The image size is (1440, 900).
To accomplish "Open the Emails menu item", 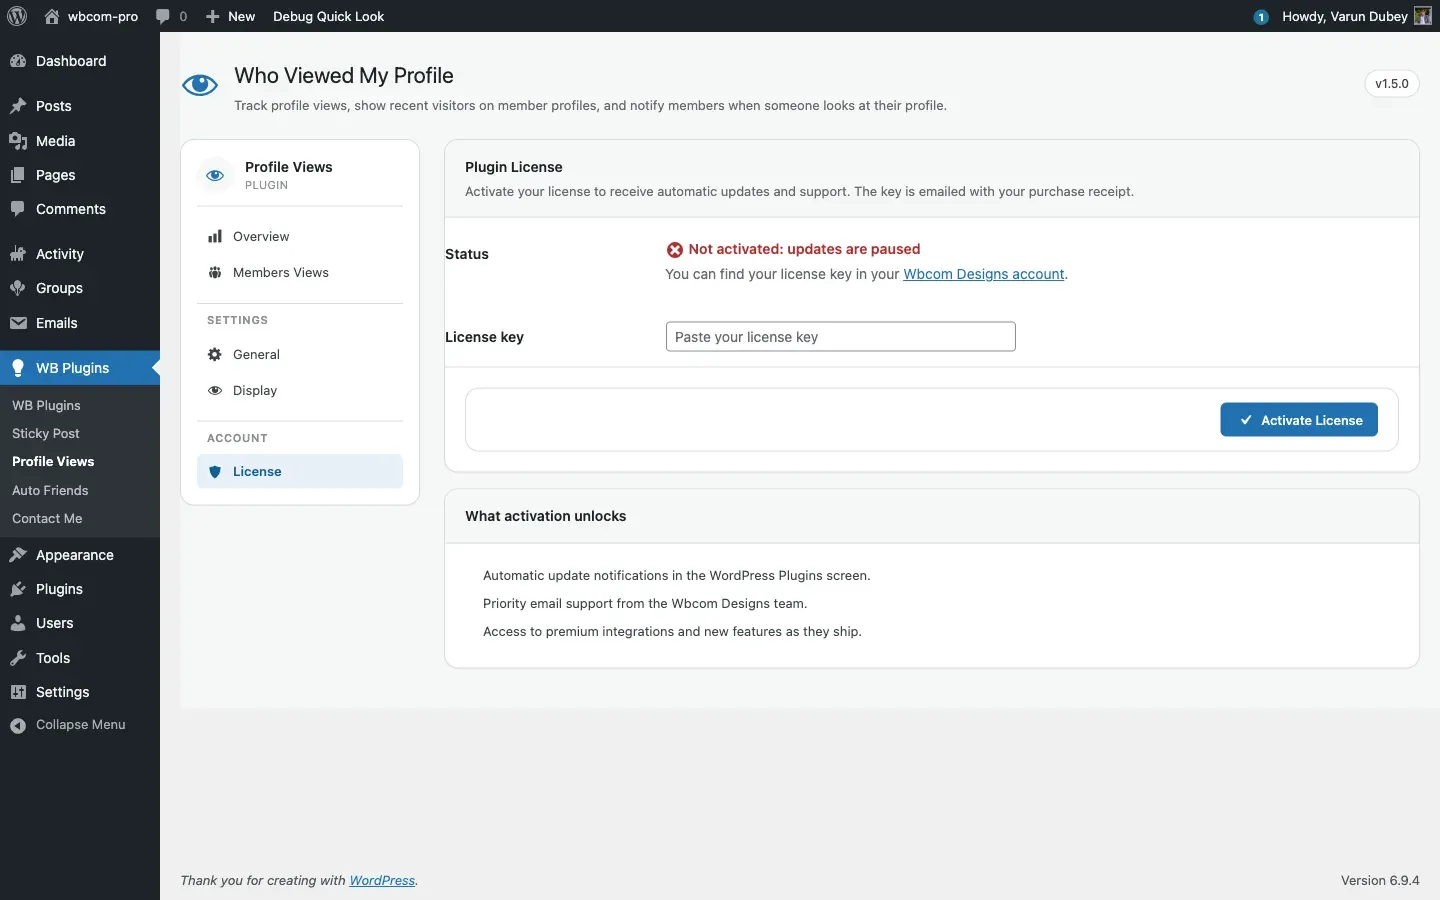I will pos(80,323).
